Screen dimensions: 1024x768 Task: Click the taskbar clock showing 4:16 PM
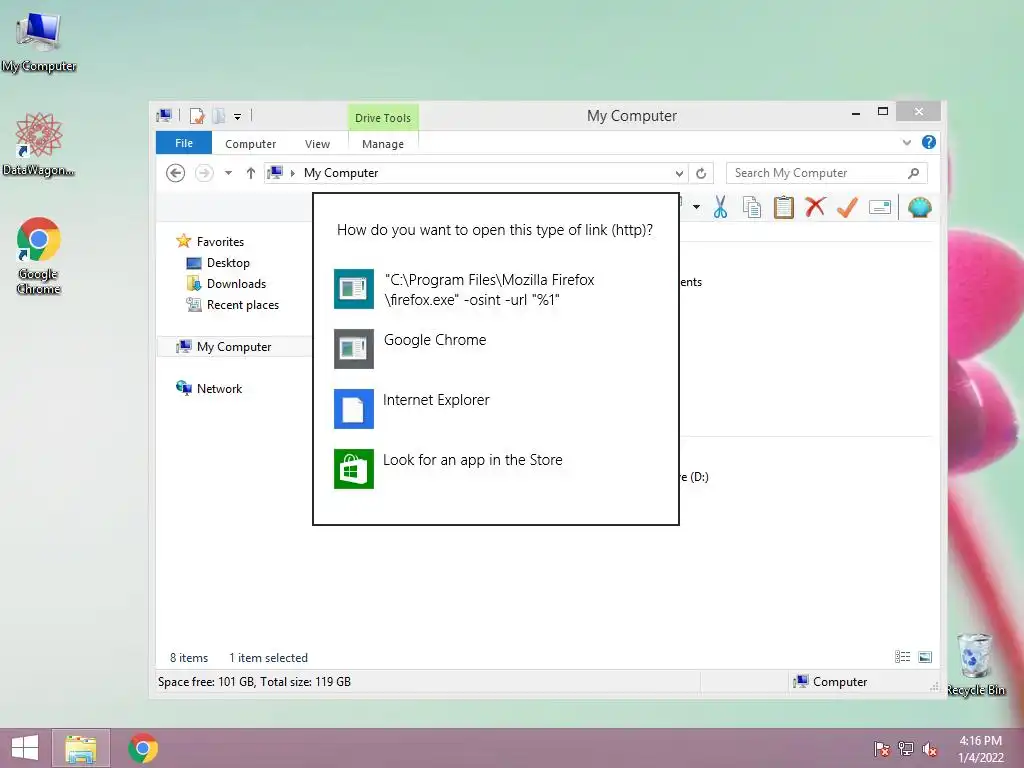pos(981,749)
